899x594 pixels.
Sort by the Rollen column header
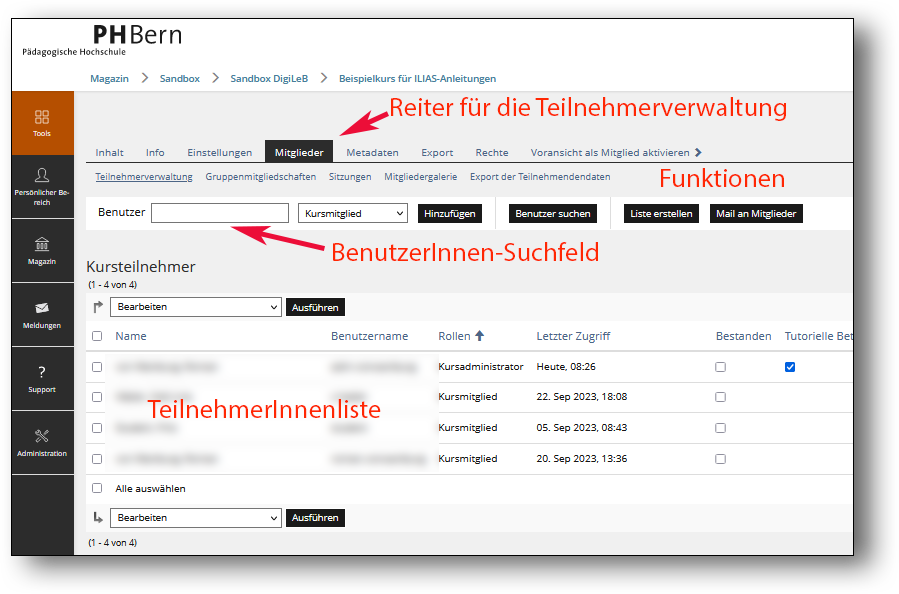[x=454, y=336]
